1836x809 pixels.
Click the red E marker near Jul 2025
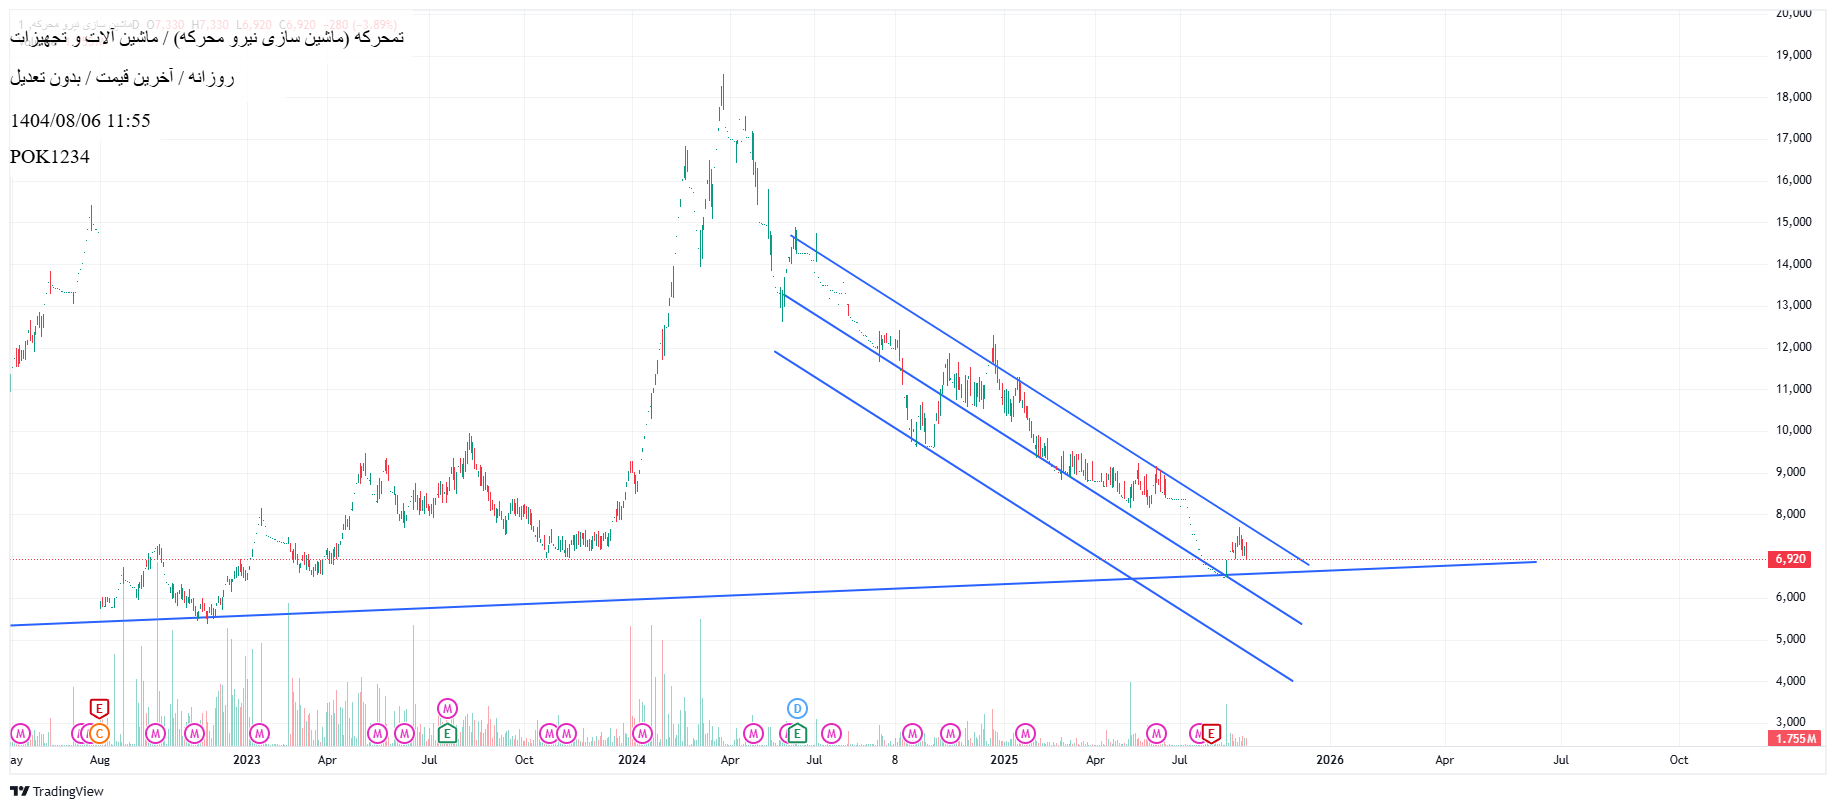point(1211,734)
